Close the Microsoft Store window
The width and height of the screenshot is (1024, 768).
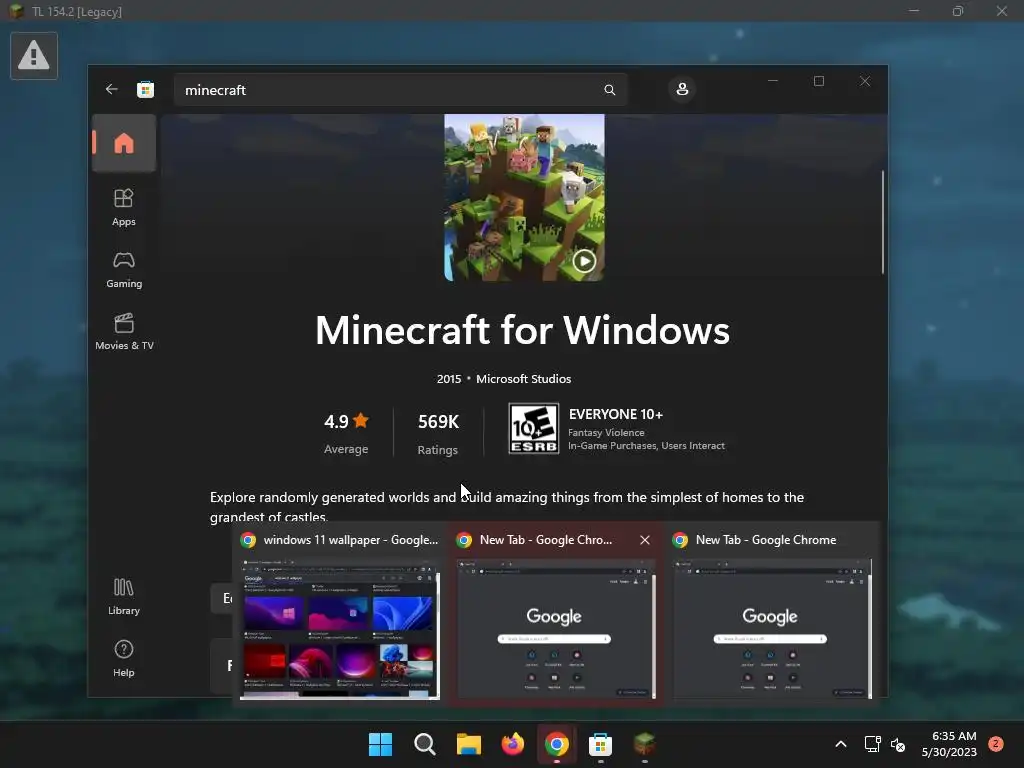pos(865,81)
